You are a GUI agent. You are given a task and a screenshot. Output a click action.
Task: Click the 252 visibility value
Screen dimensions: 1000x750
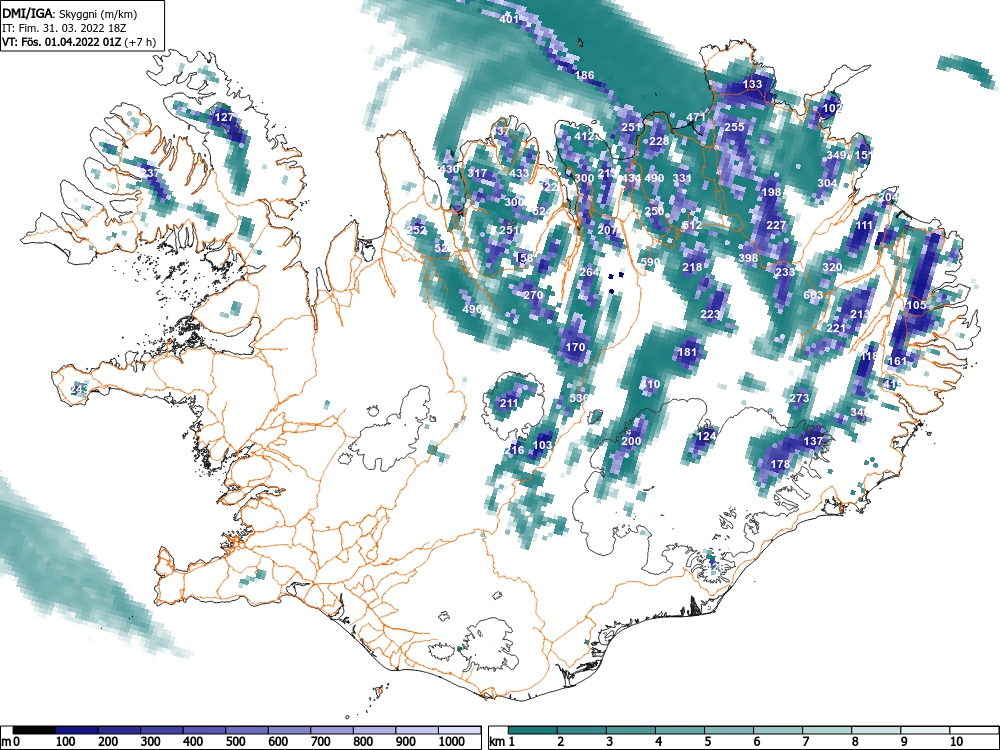coord(416,231)
